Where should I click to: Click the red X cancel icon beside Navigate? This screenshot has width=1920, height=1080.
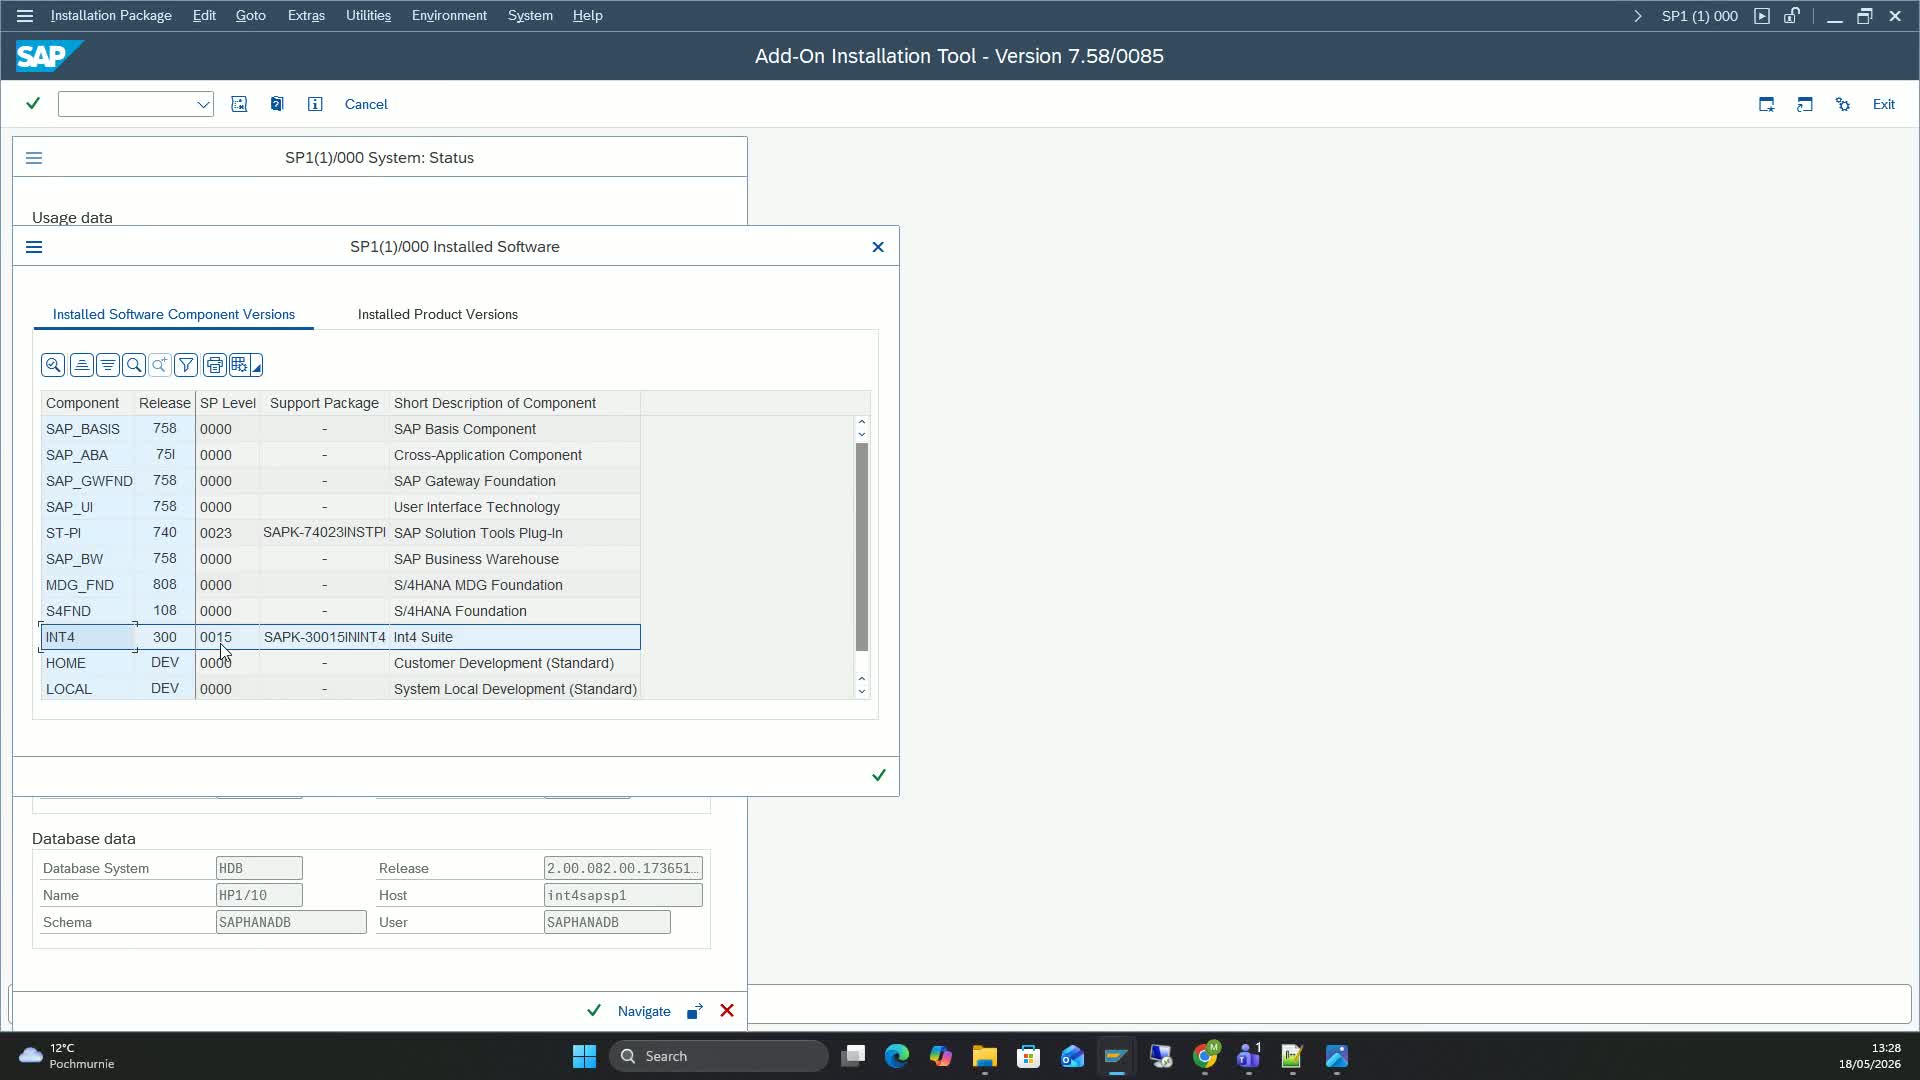pyautogui.click(x=727, y=1011)
